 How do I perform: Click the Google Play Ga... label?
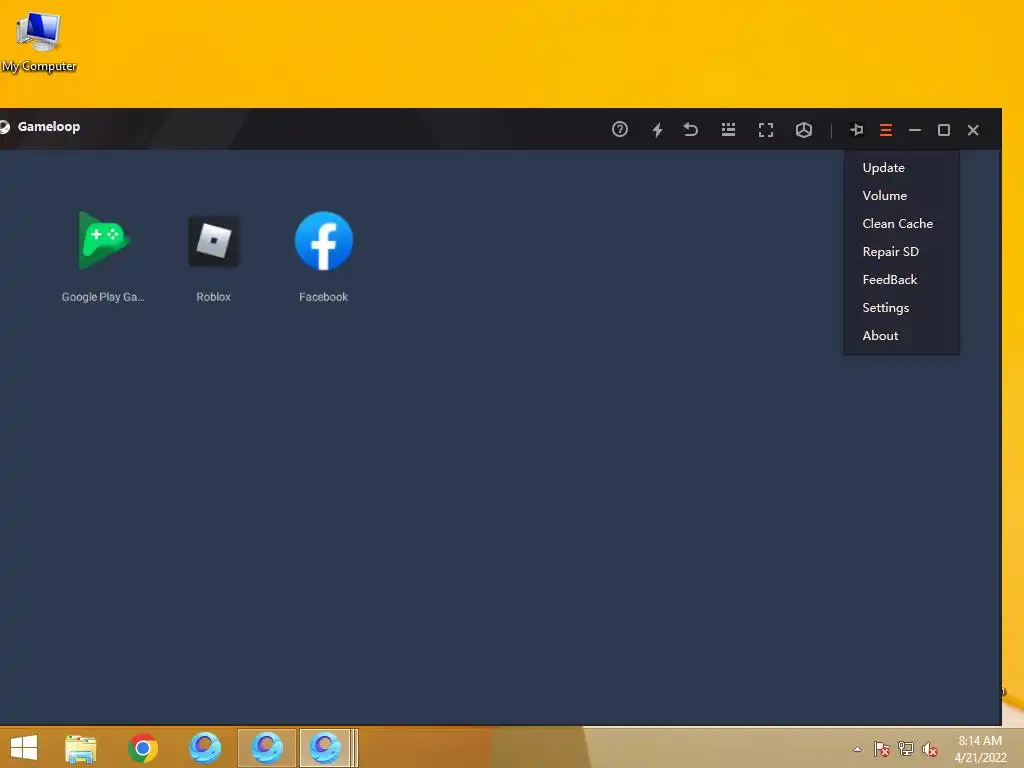coord(103,296)
